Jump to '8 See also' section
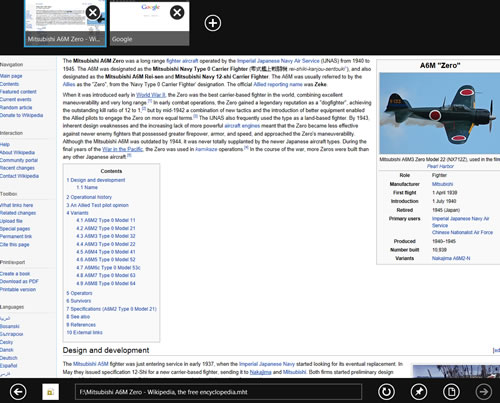The height and width of the screenshot is (403, 500). coord(78,316)
